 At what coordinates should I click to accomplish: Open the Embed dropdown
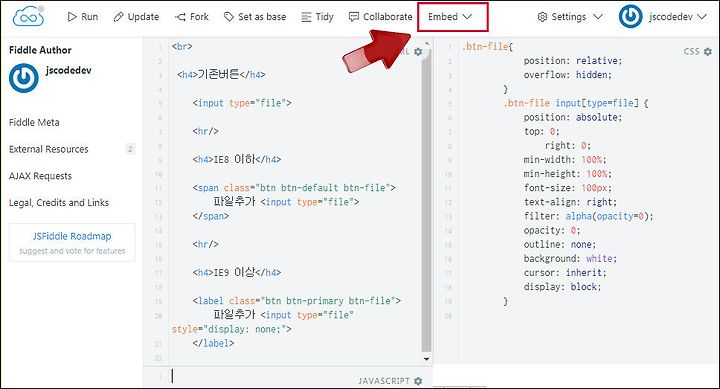click(450, 17)
